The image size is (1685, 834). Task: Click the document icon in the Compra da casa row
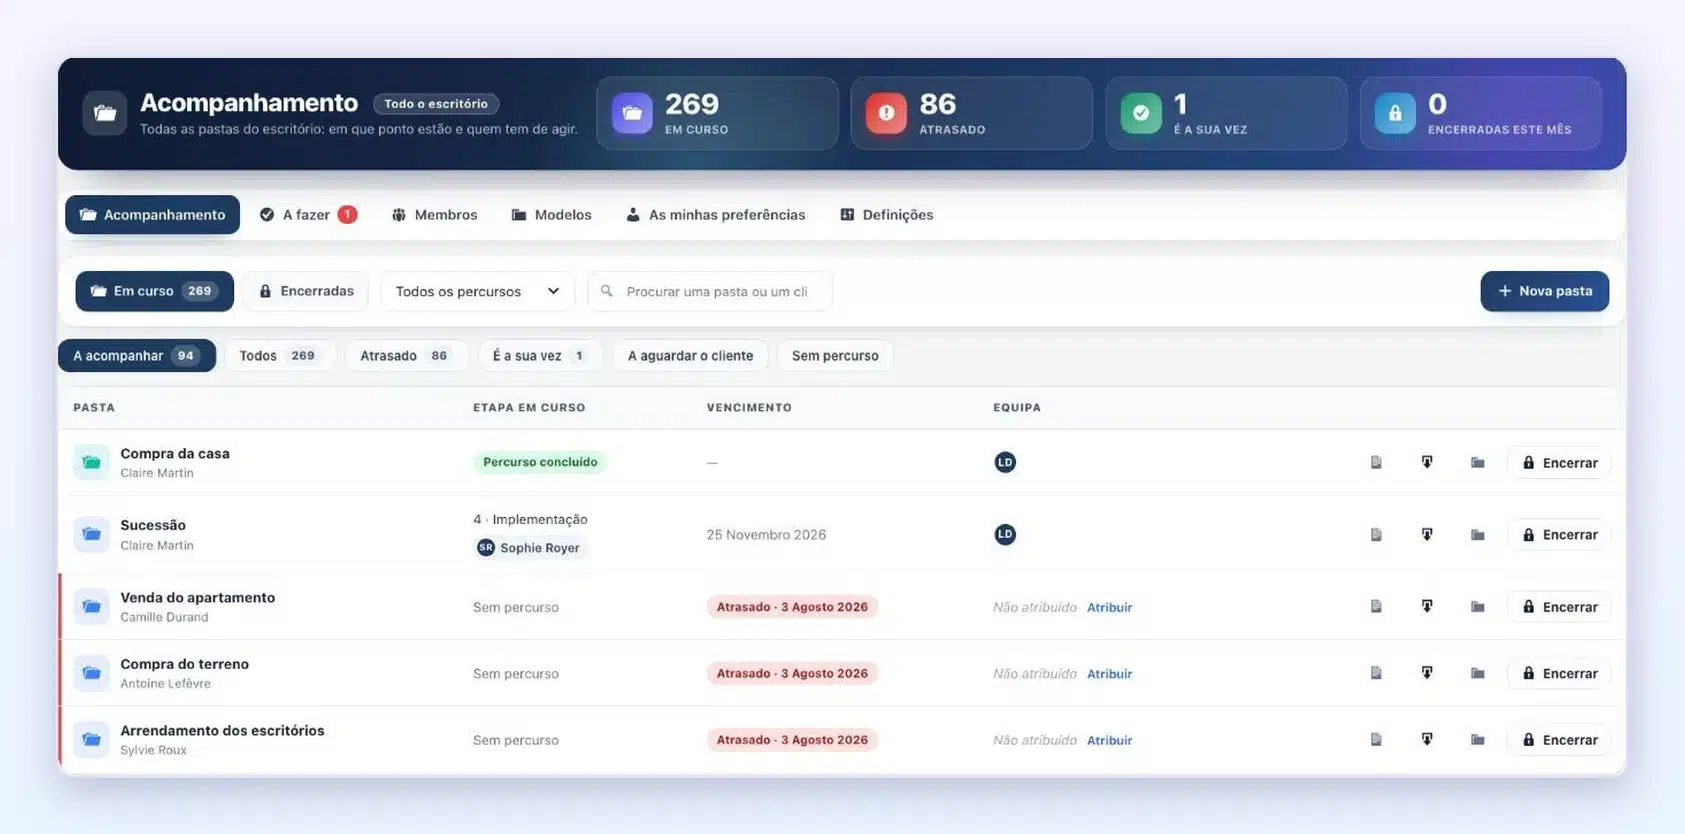(x=1376, y=462)
